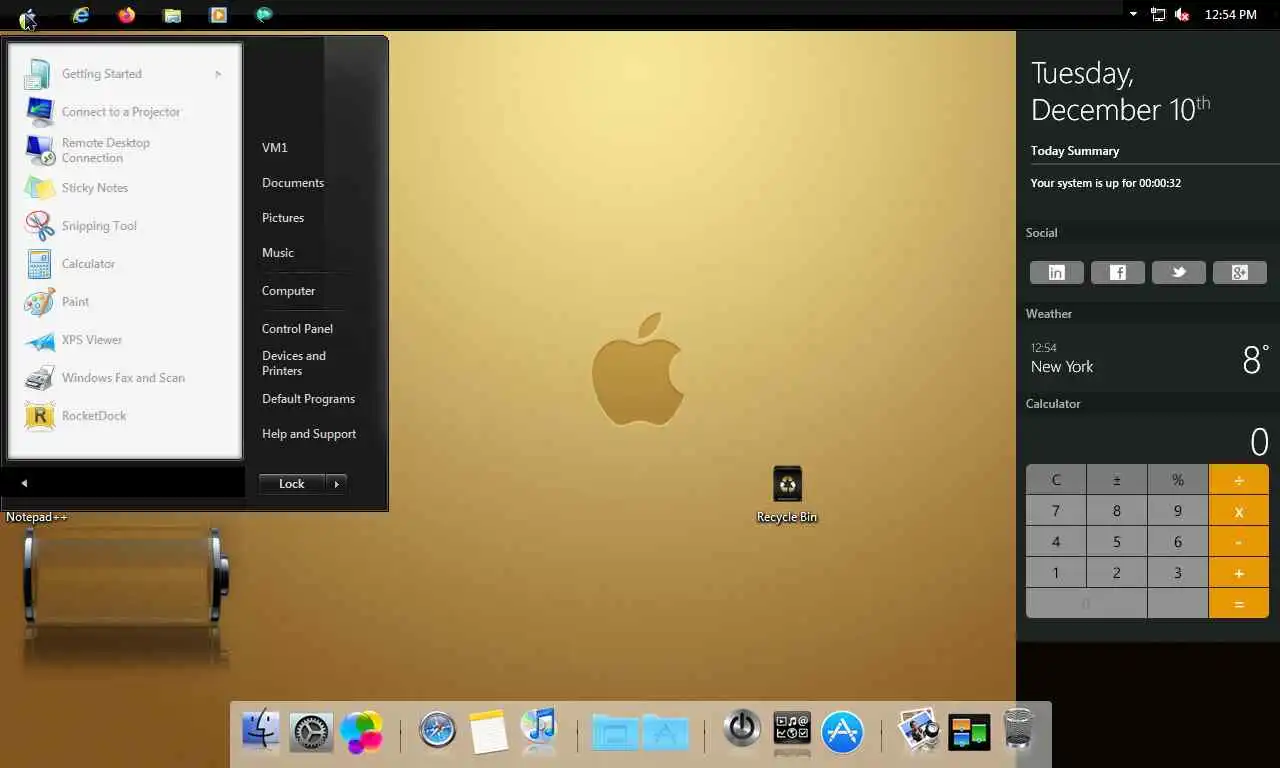Screen dimensions: 1280x768
Task: Open XPS Viewer
Action: click(x=124, y=340)
